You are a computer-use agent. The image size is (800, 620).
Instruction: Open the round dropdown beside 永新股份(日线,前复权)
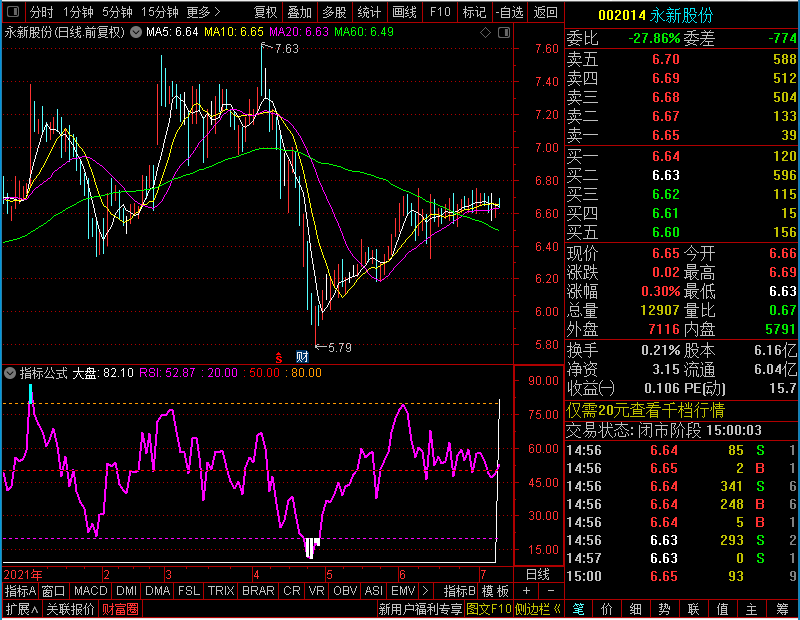click(136, 32)
